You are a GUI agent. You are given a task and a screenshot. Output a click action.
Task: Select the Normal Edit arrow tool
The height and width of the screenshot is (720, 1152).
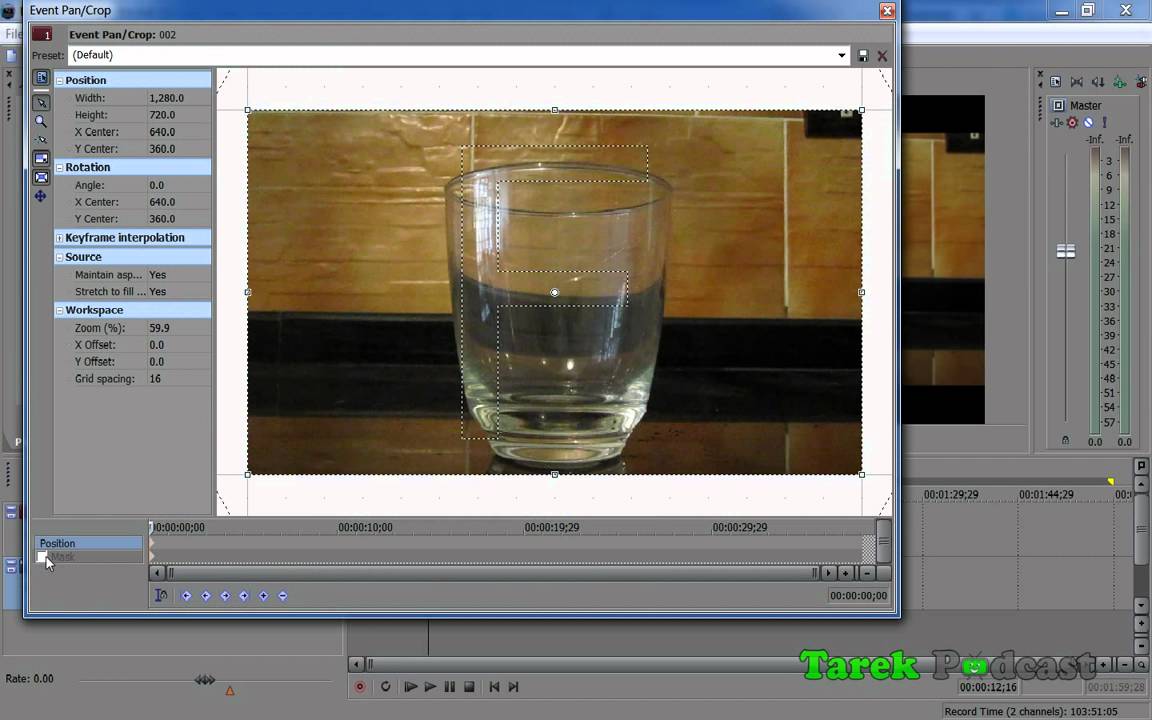coord(41,103)
